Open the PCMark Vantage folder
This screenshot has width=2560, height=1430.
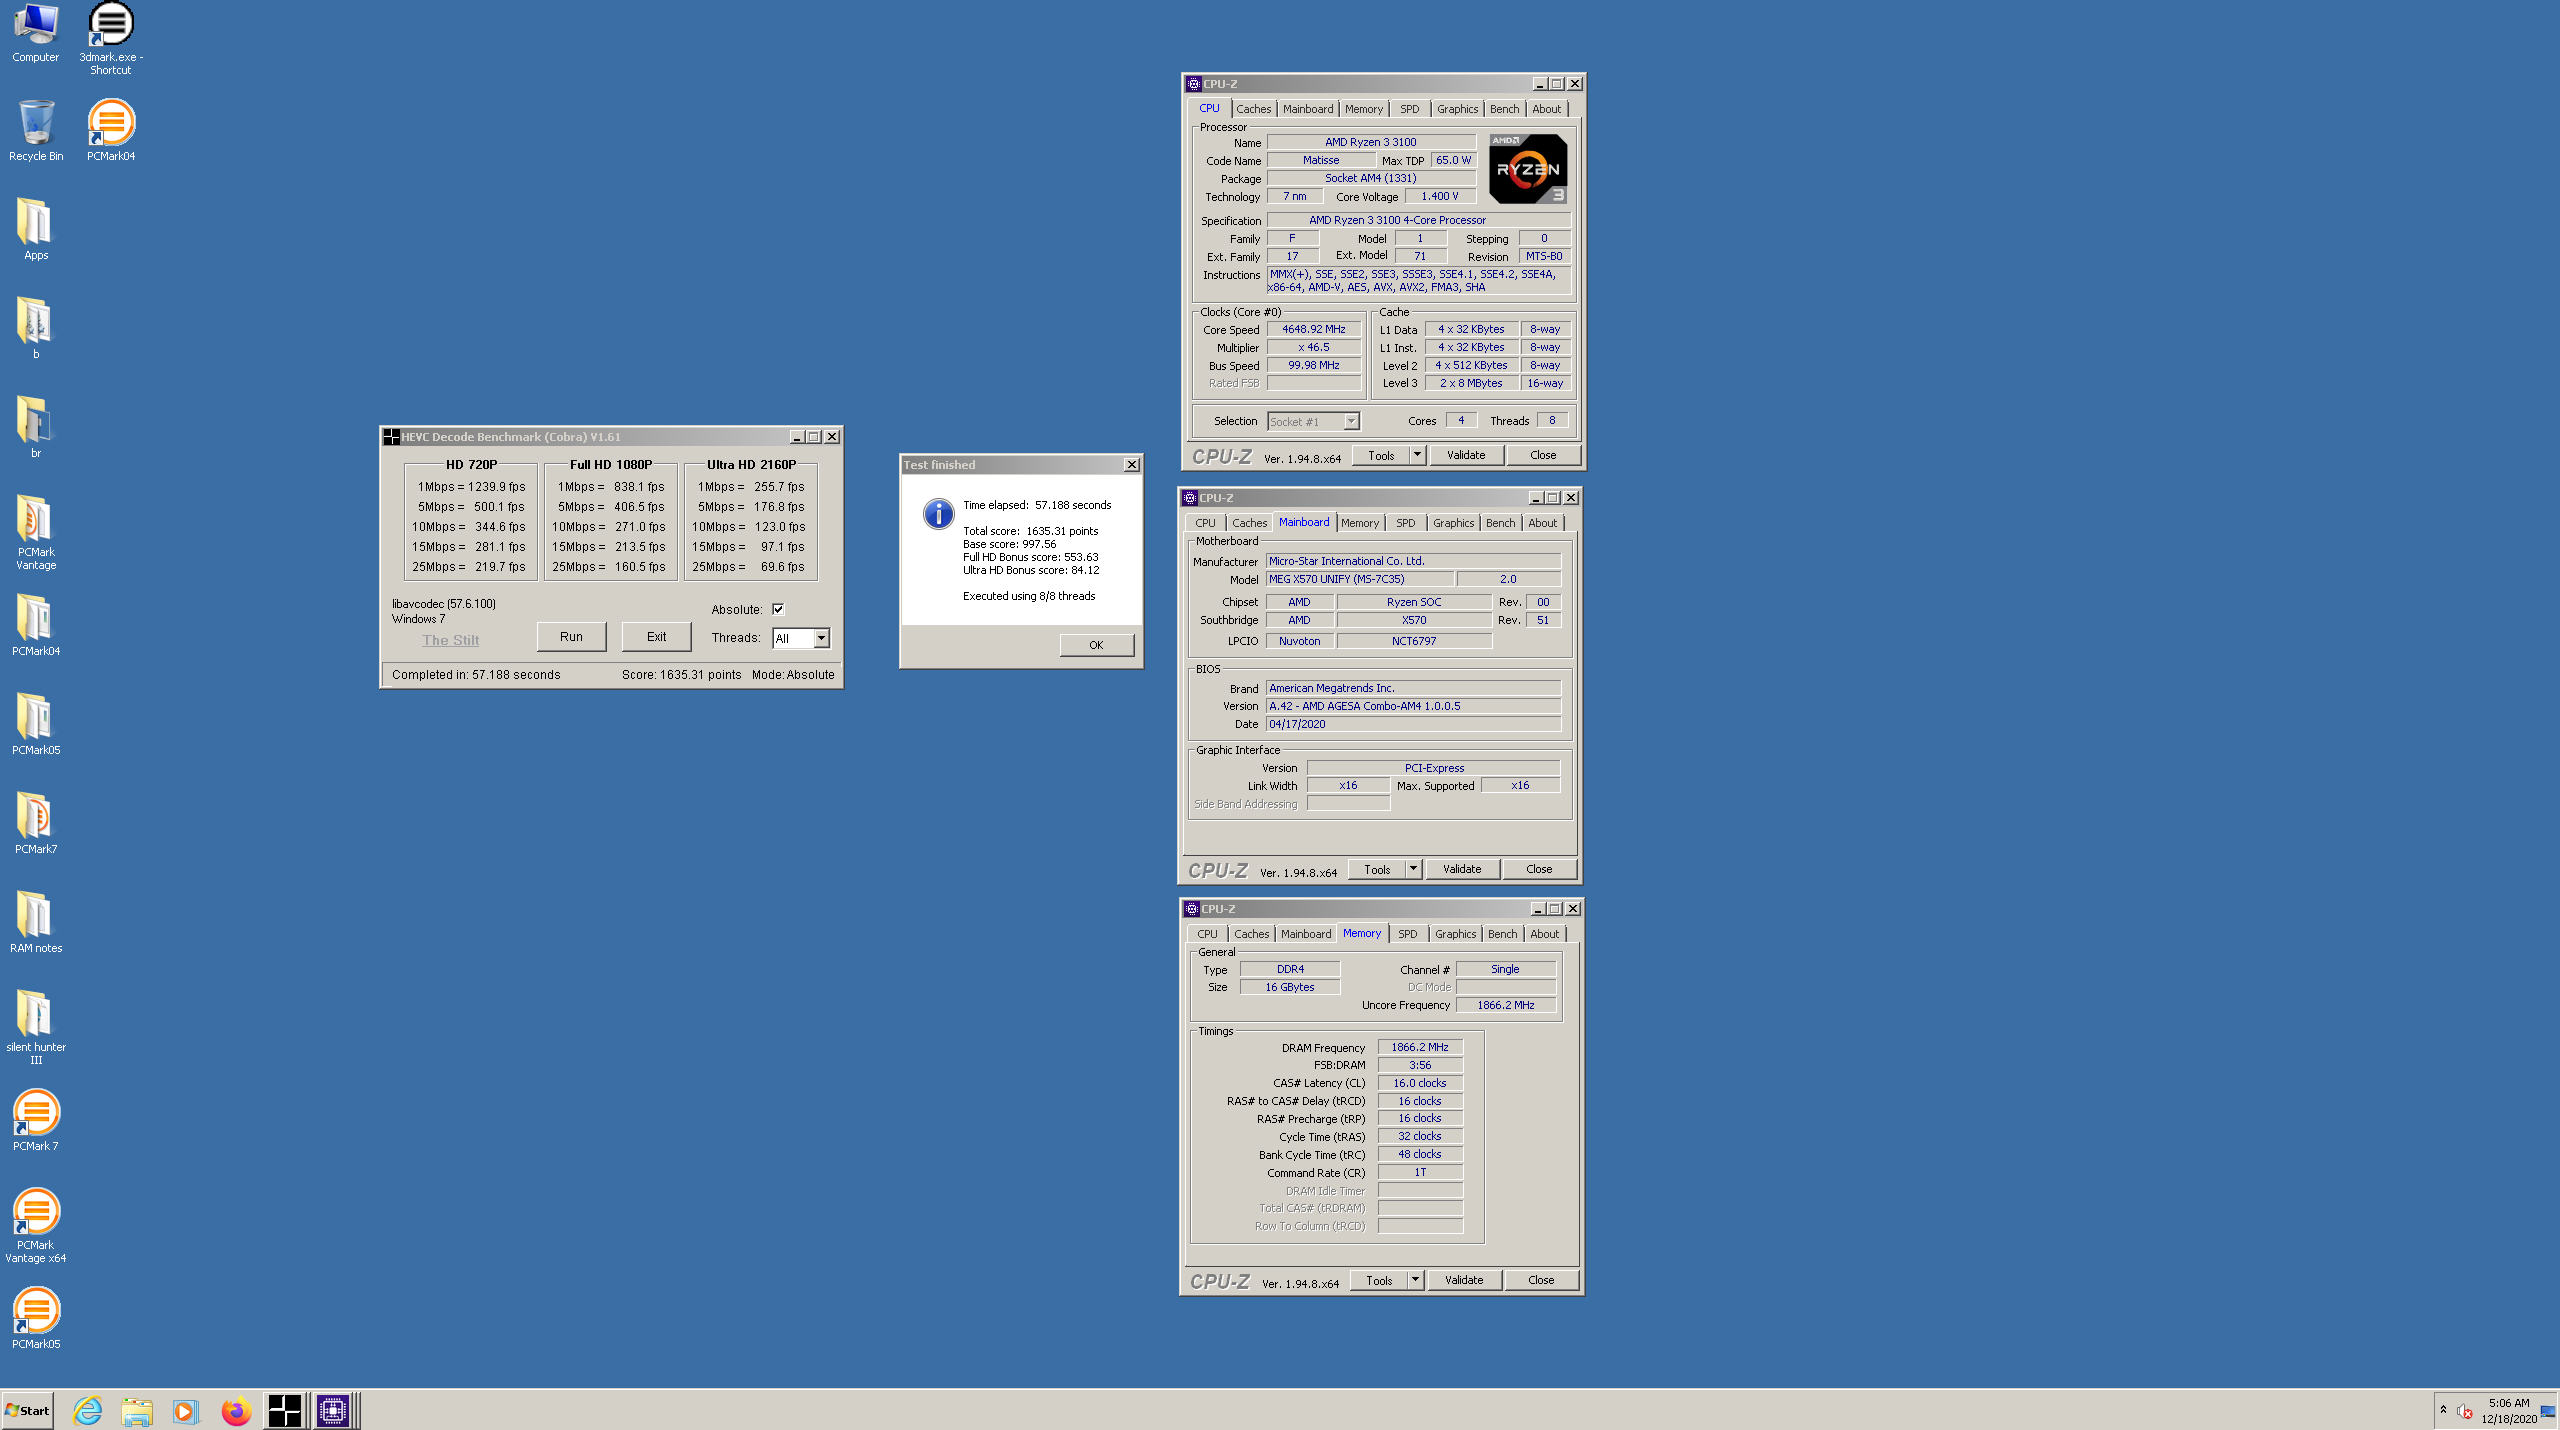tap(36, 532)
